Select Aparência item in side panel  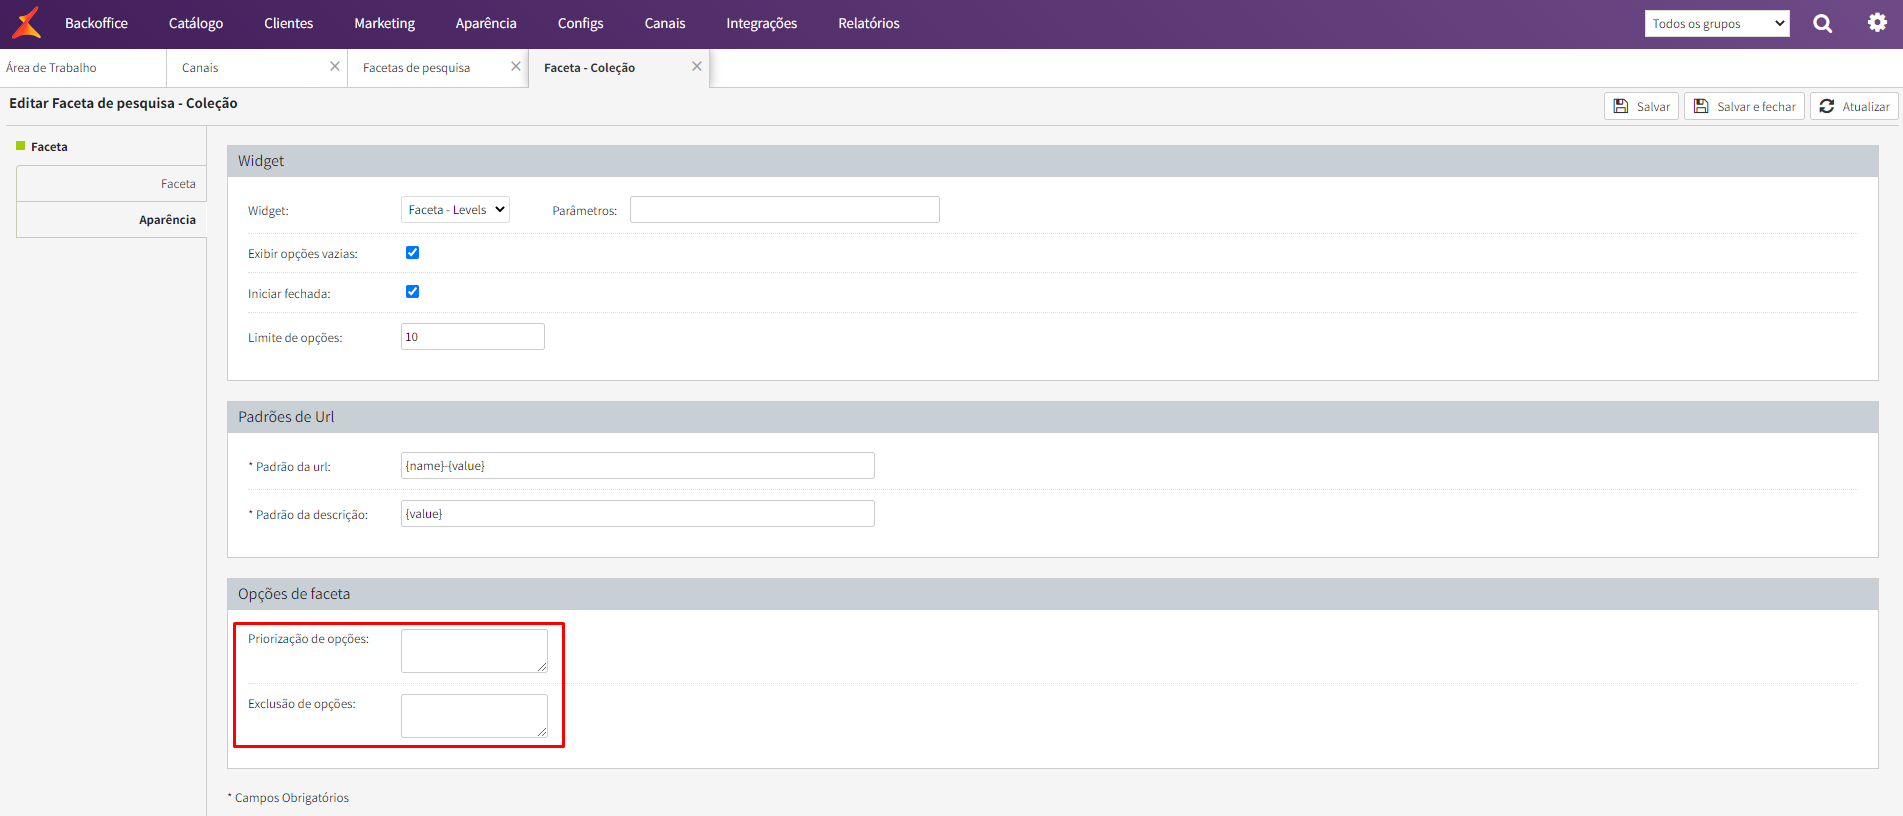111,220
